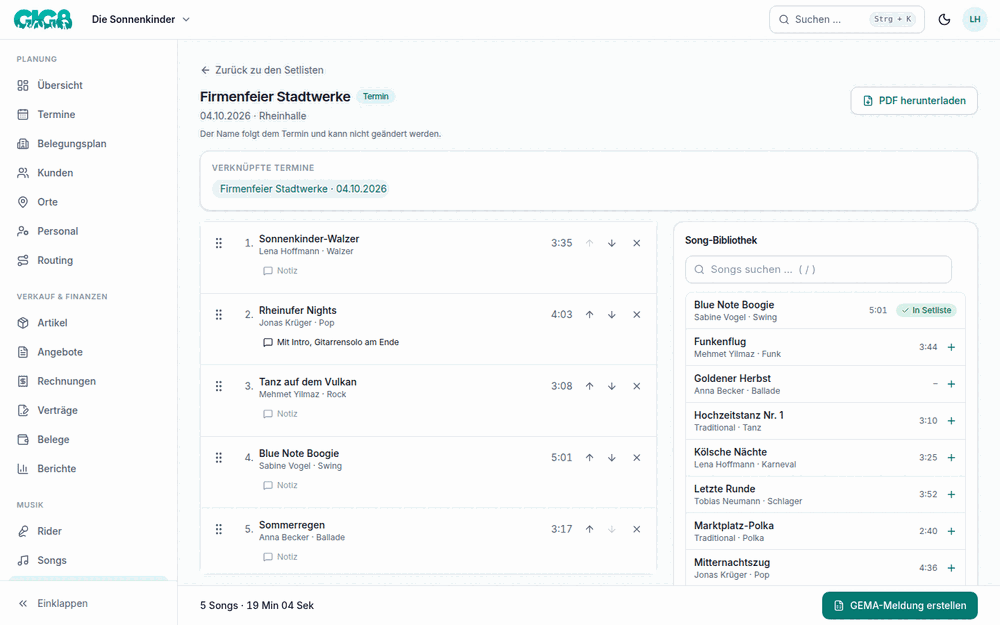Open Routing in sidebar
The image size is (1000, 625).
click(x=88, y=260)
